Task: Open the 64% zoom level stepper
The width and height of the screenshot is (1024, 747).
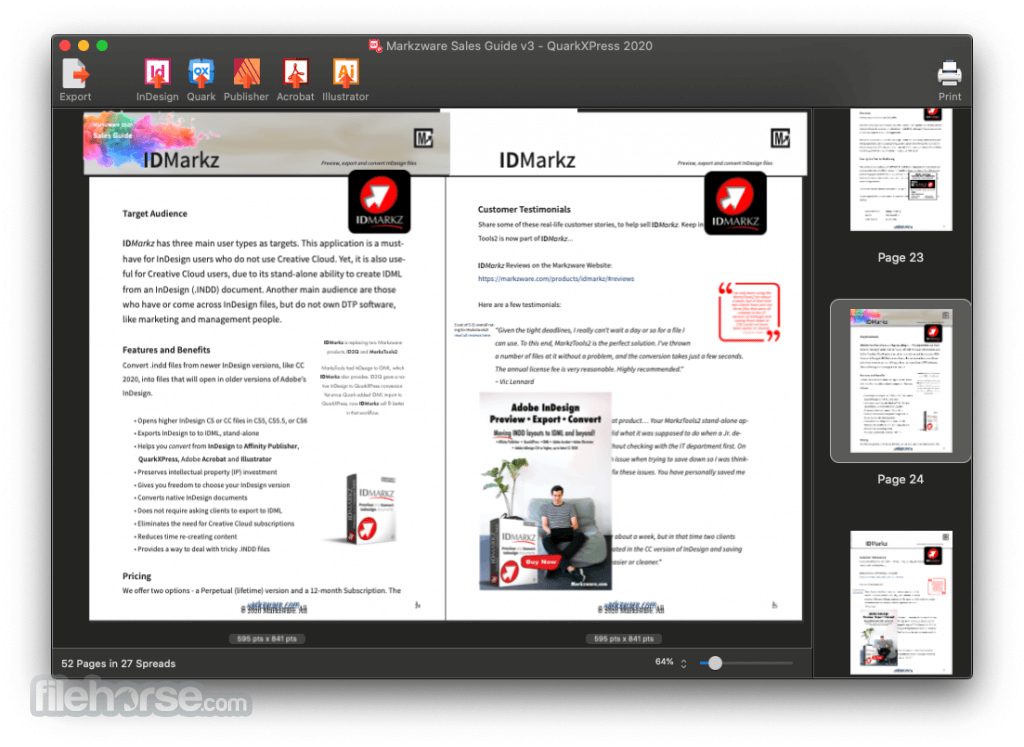Action: click(x=683, y=663)
